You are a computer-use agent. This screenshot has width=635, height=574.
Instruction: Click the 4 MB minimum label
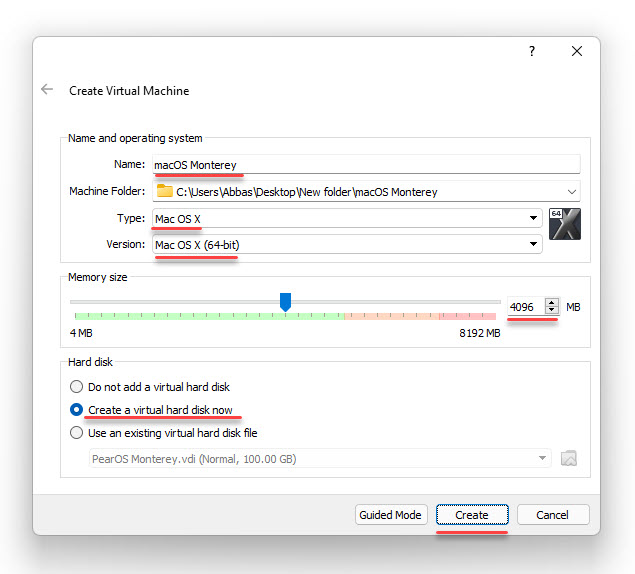(81, 333)
